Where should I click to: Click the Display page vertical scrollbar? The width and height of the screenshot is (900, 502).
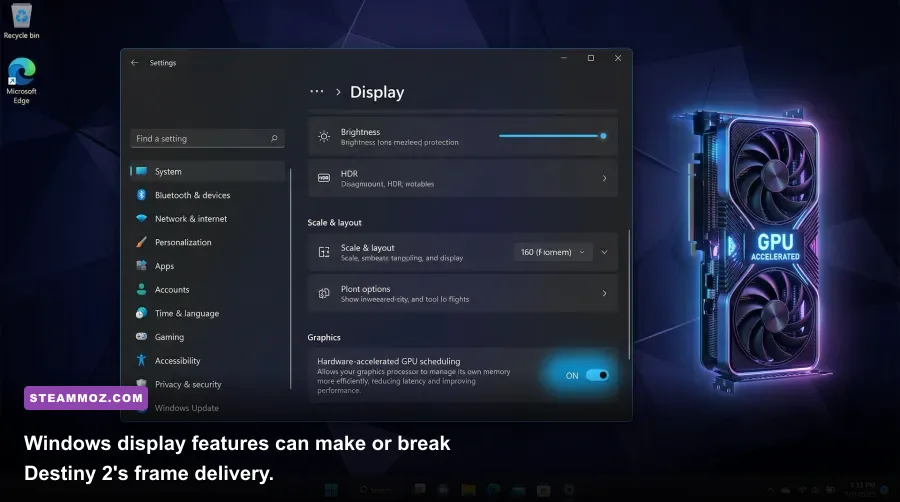[x=630, y=294]
